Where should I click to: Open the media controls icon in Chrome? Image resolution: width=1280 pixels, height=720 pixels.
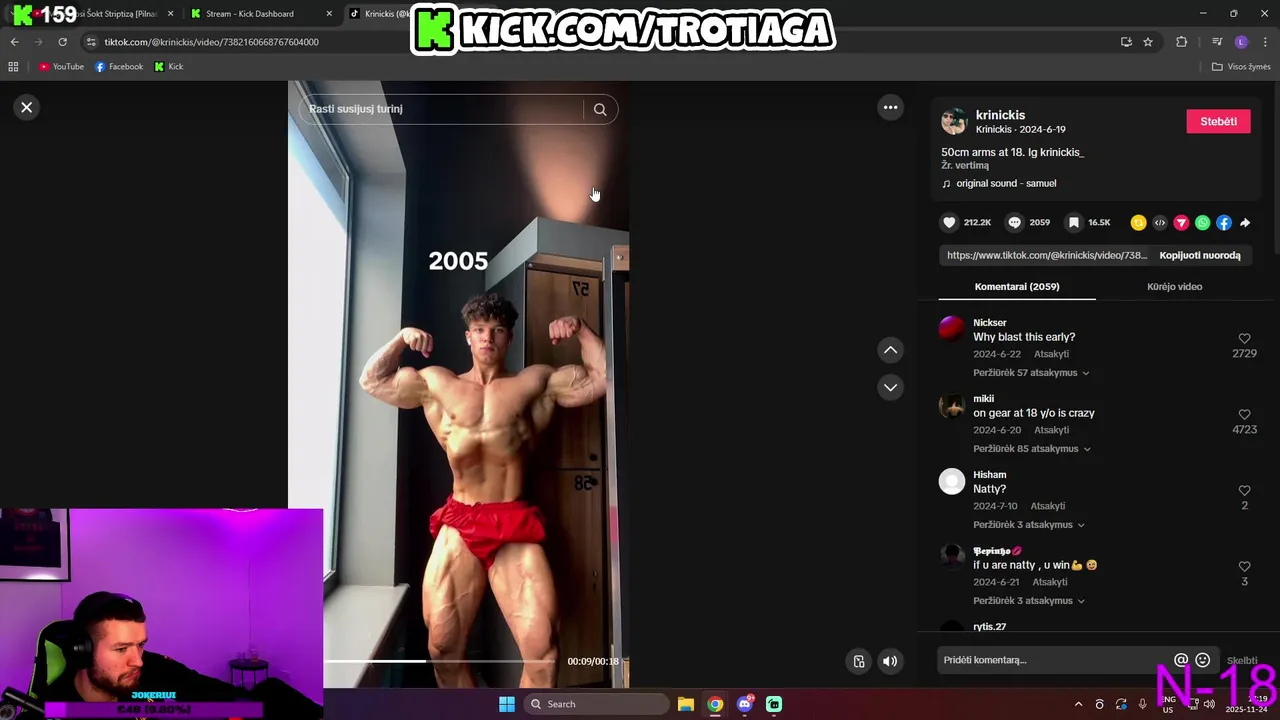[1217, 42]
